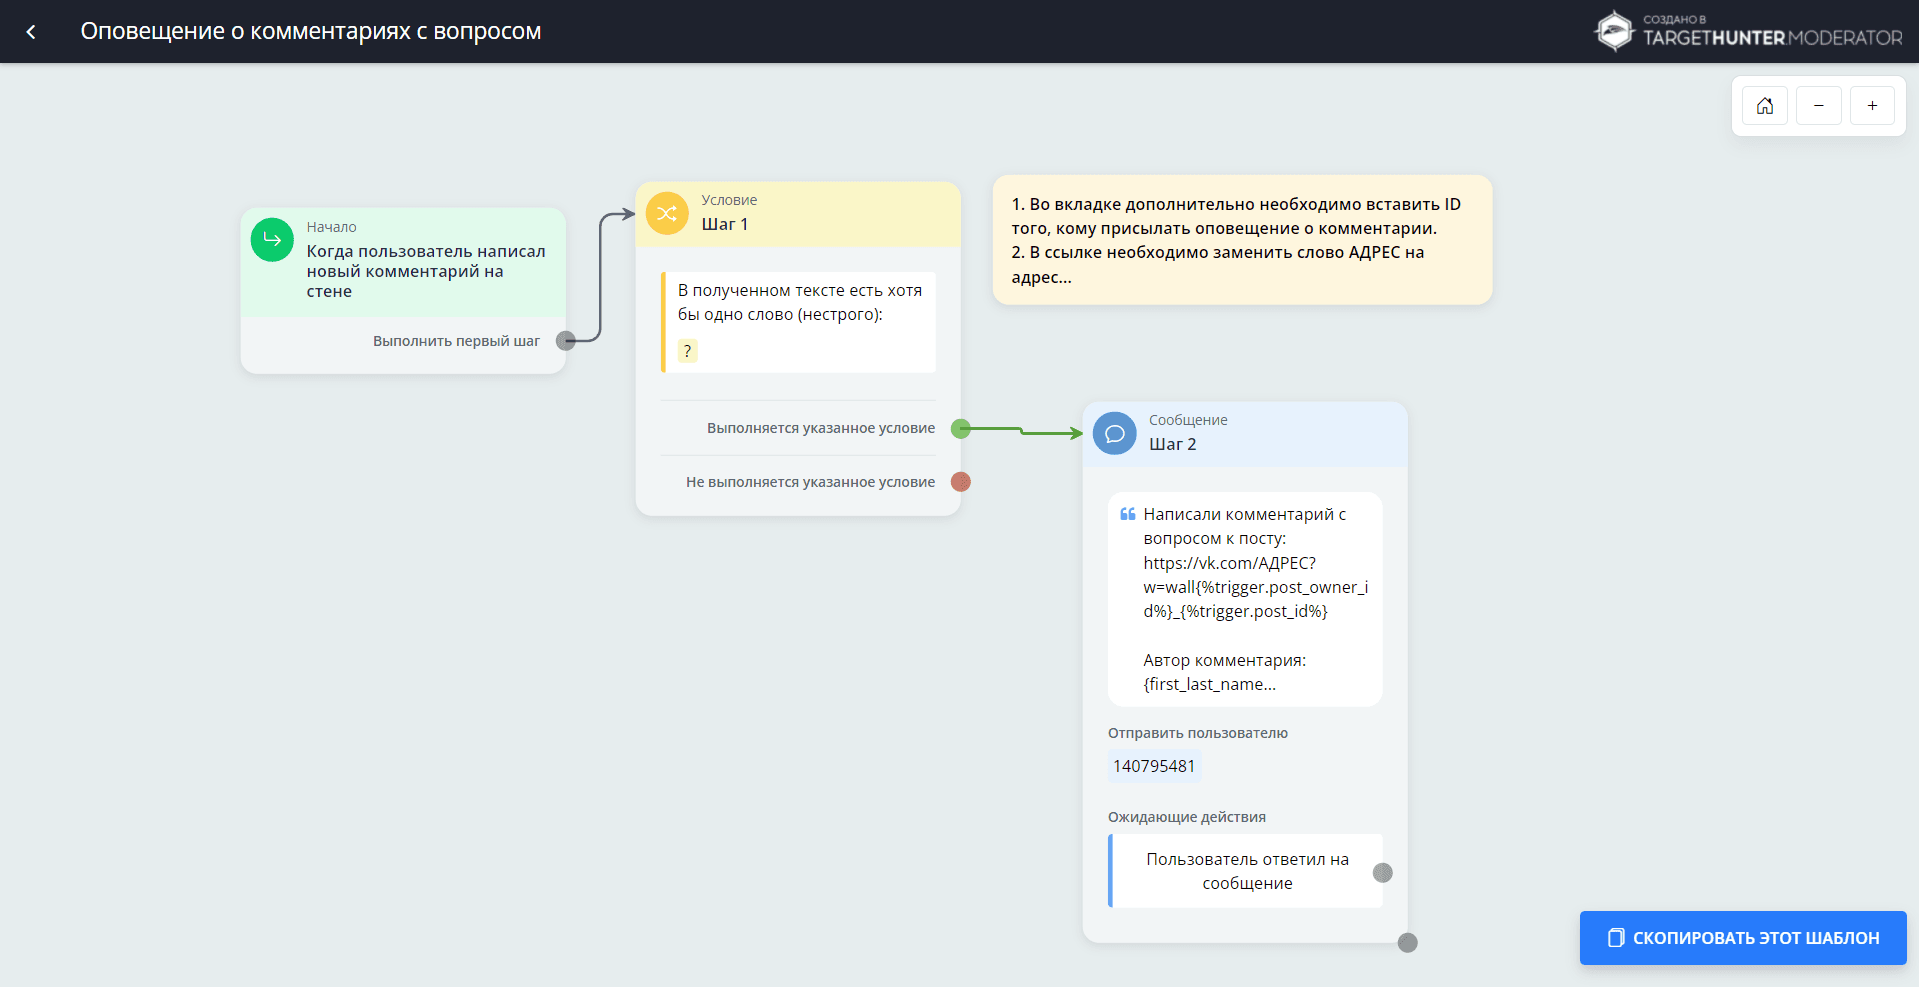Click the yellow Condition shuffle icon

pyautogui.click(x=667, y=213)
